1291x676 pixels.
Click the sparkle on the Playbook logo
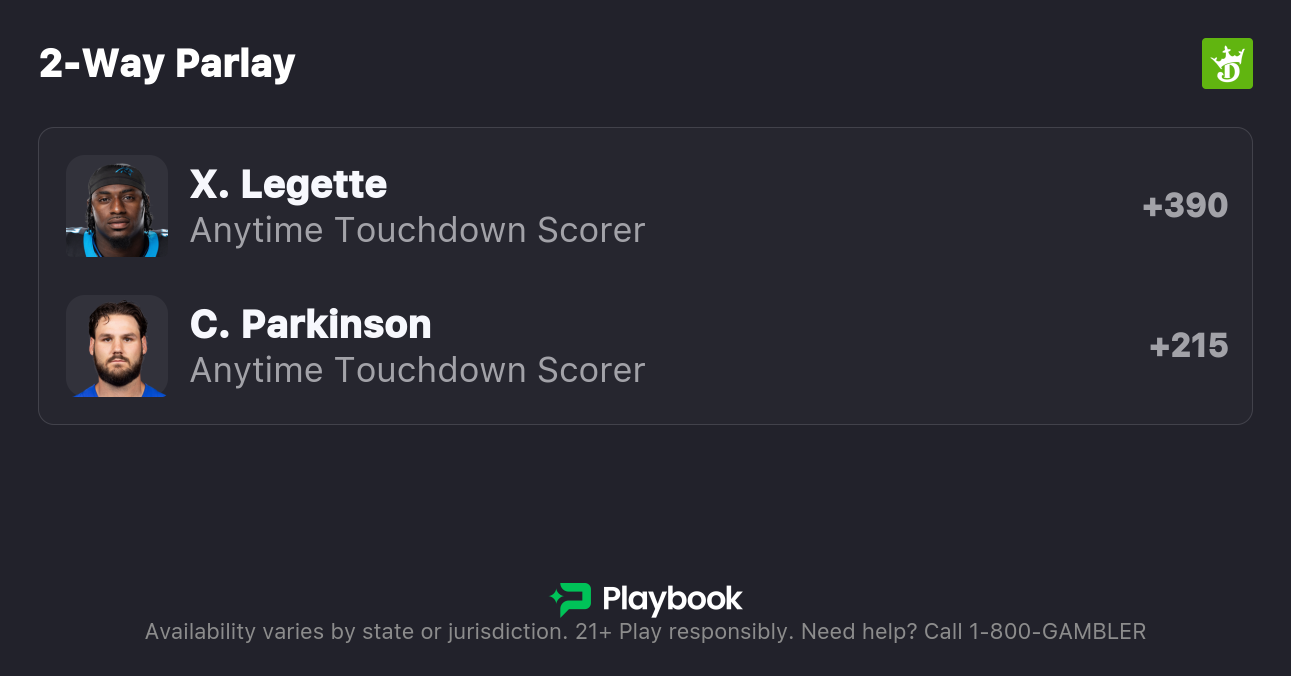[x=555, y=599]
